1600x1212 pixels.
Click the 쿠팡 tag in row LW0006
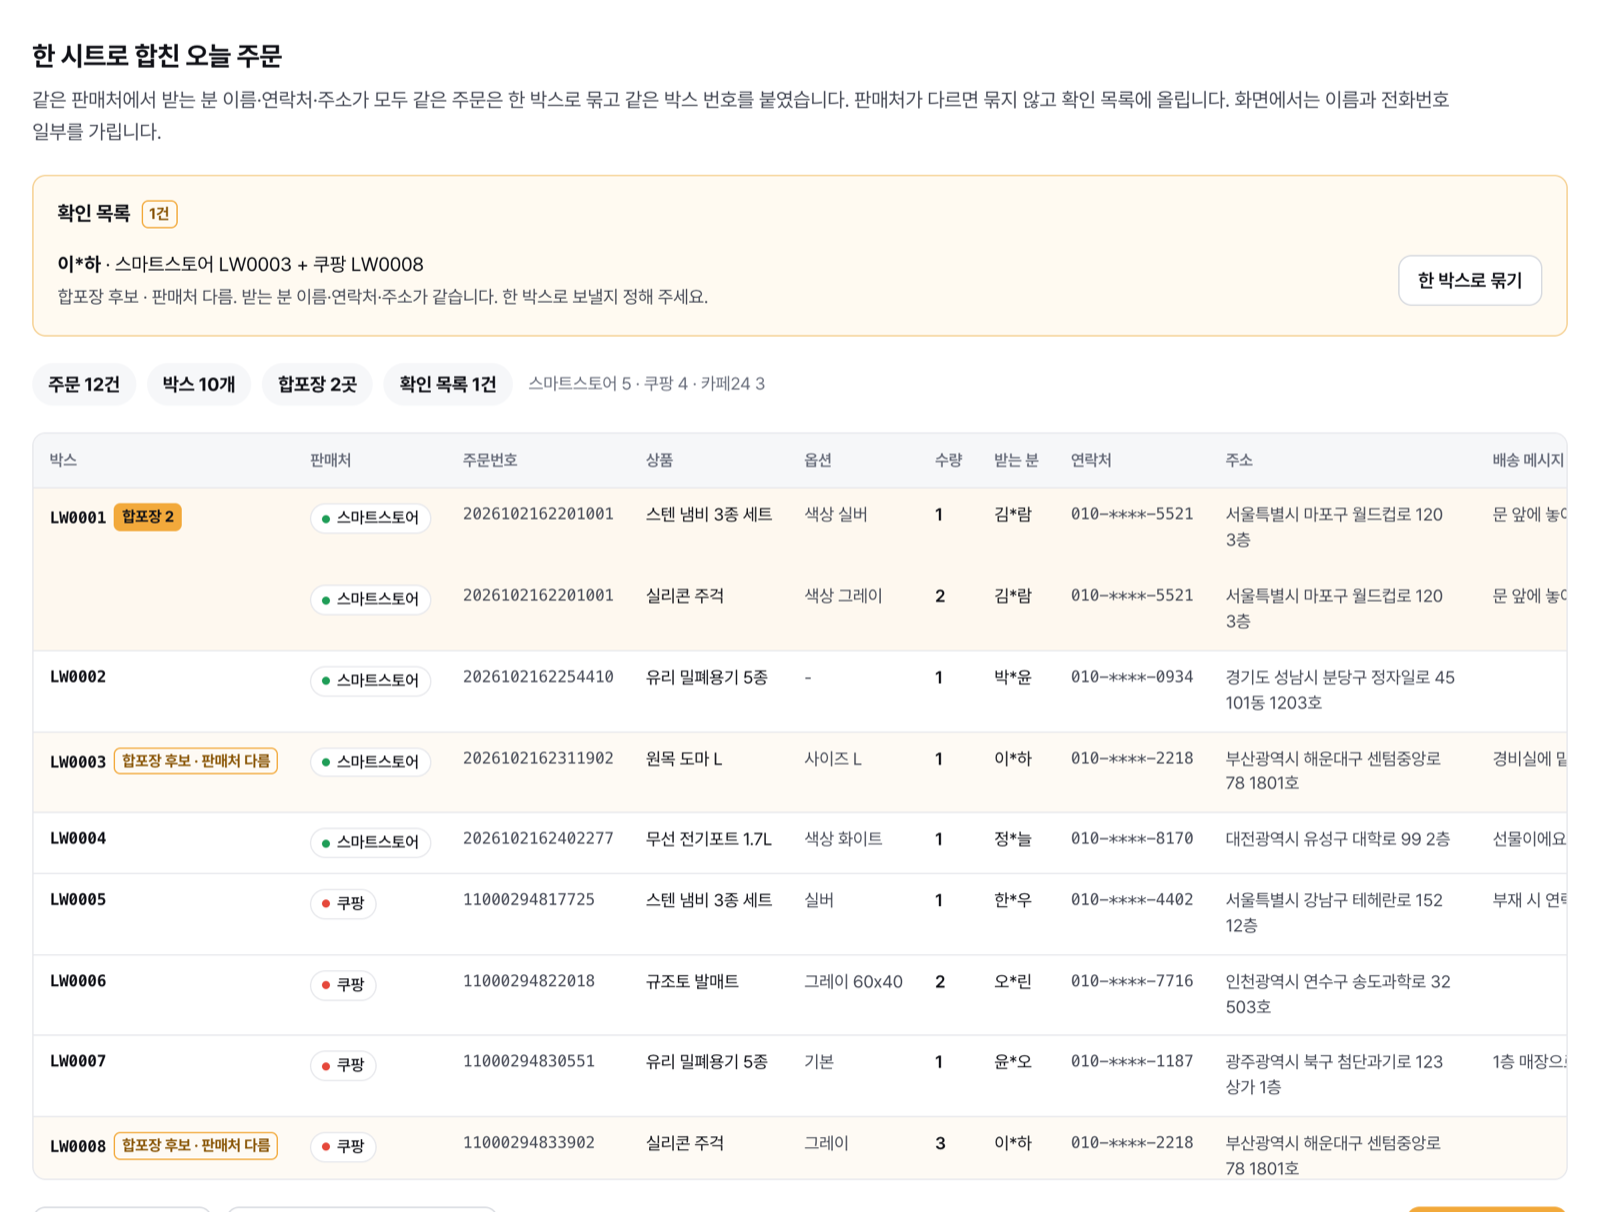point(343,985)
